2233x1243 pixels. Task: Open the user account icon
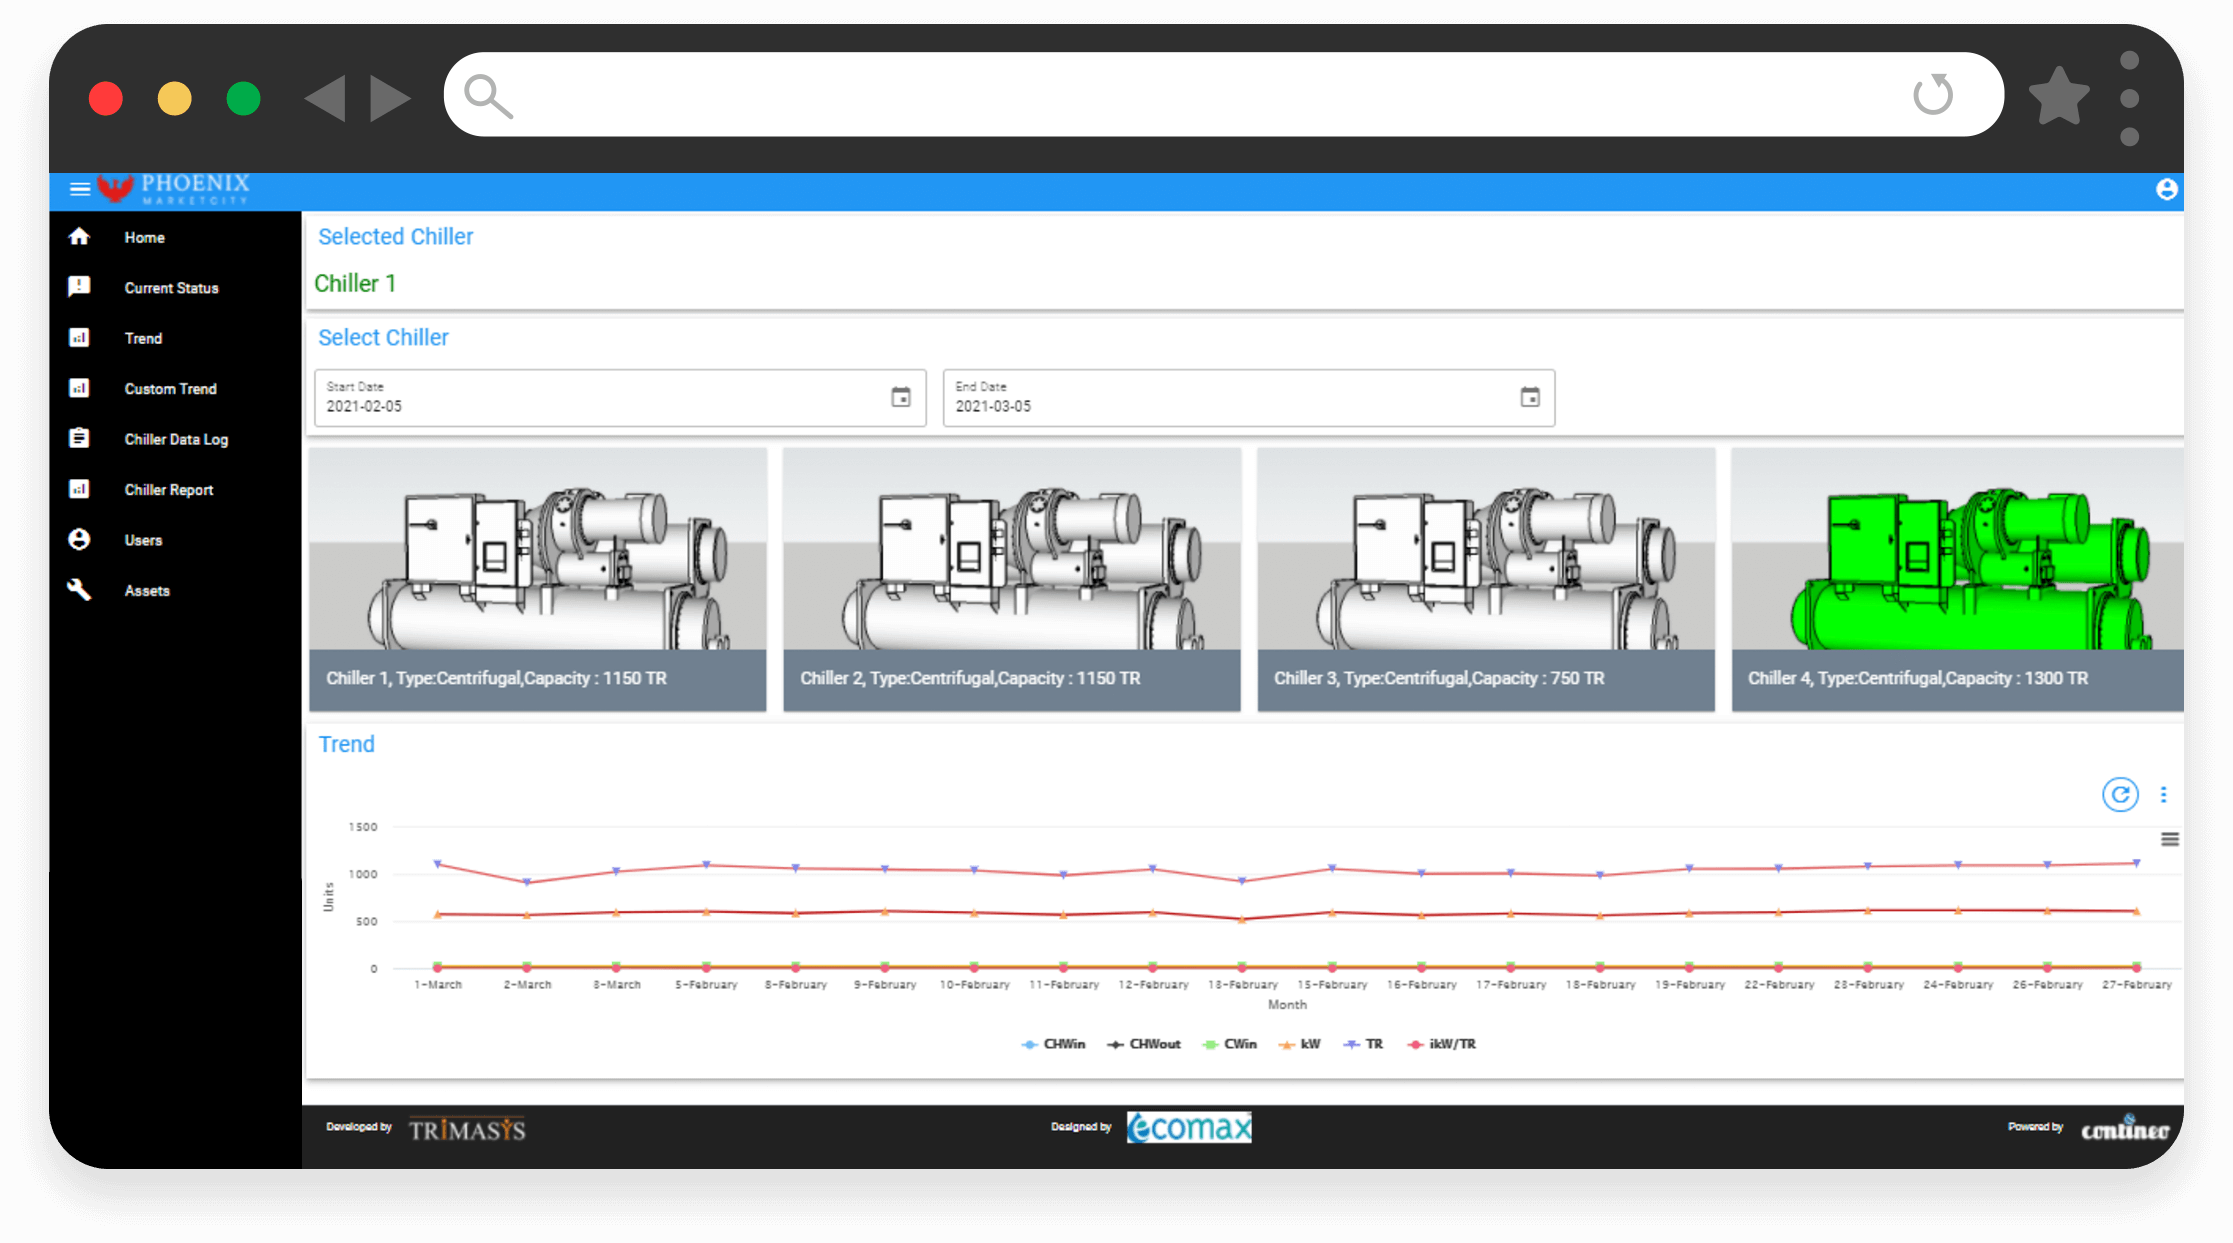(x=2166, y=189)
